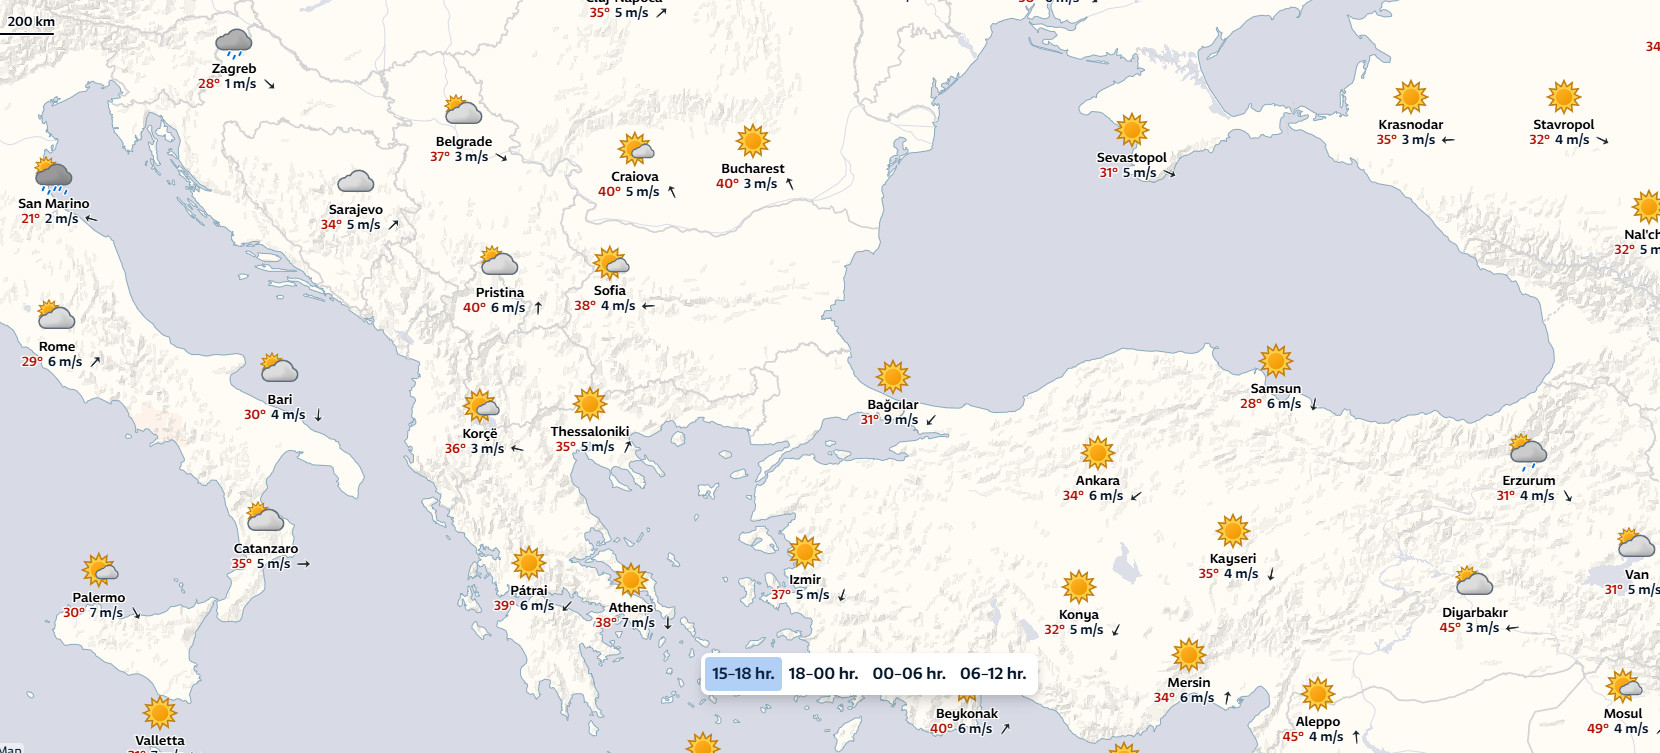1660x753 pixels.
Task: Click Krasnodar's 35° 3 m/s reading
Action: 1406,140
